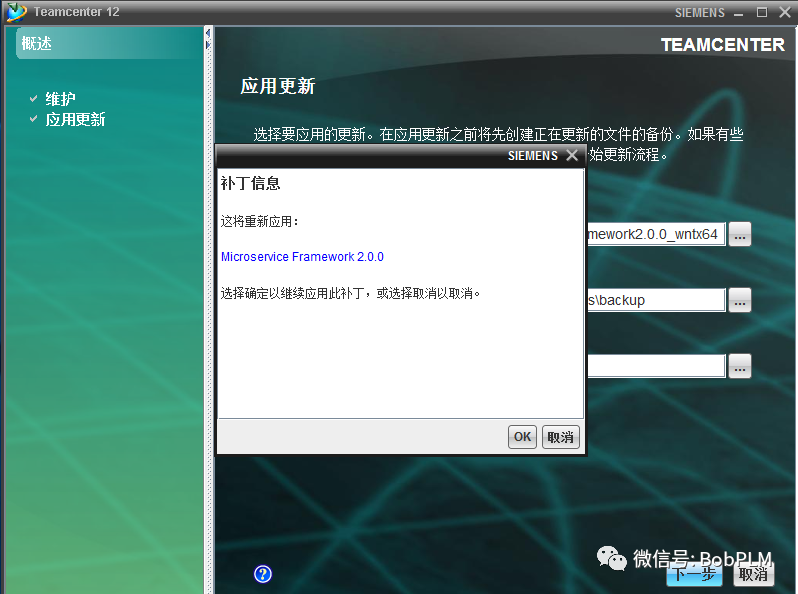This screenshot has width=798, height=594.
Task: Cancel the patch info dialog (取消)
Action: pyautogui.click(x=560, y=437)
